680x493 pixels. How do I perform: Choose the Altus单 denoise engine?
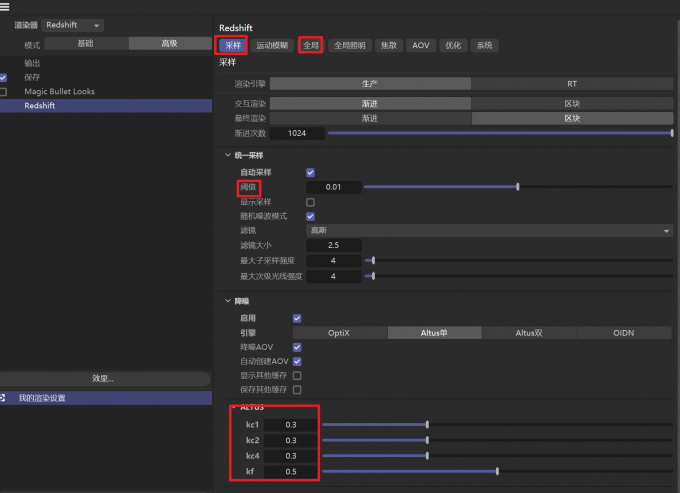tap(435, 333)
